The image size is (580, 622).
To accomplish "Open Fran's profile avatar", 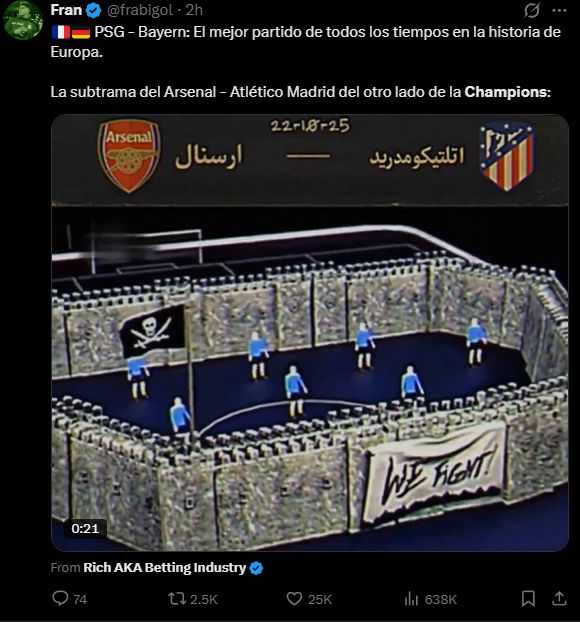I will tap(23, 19).
